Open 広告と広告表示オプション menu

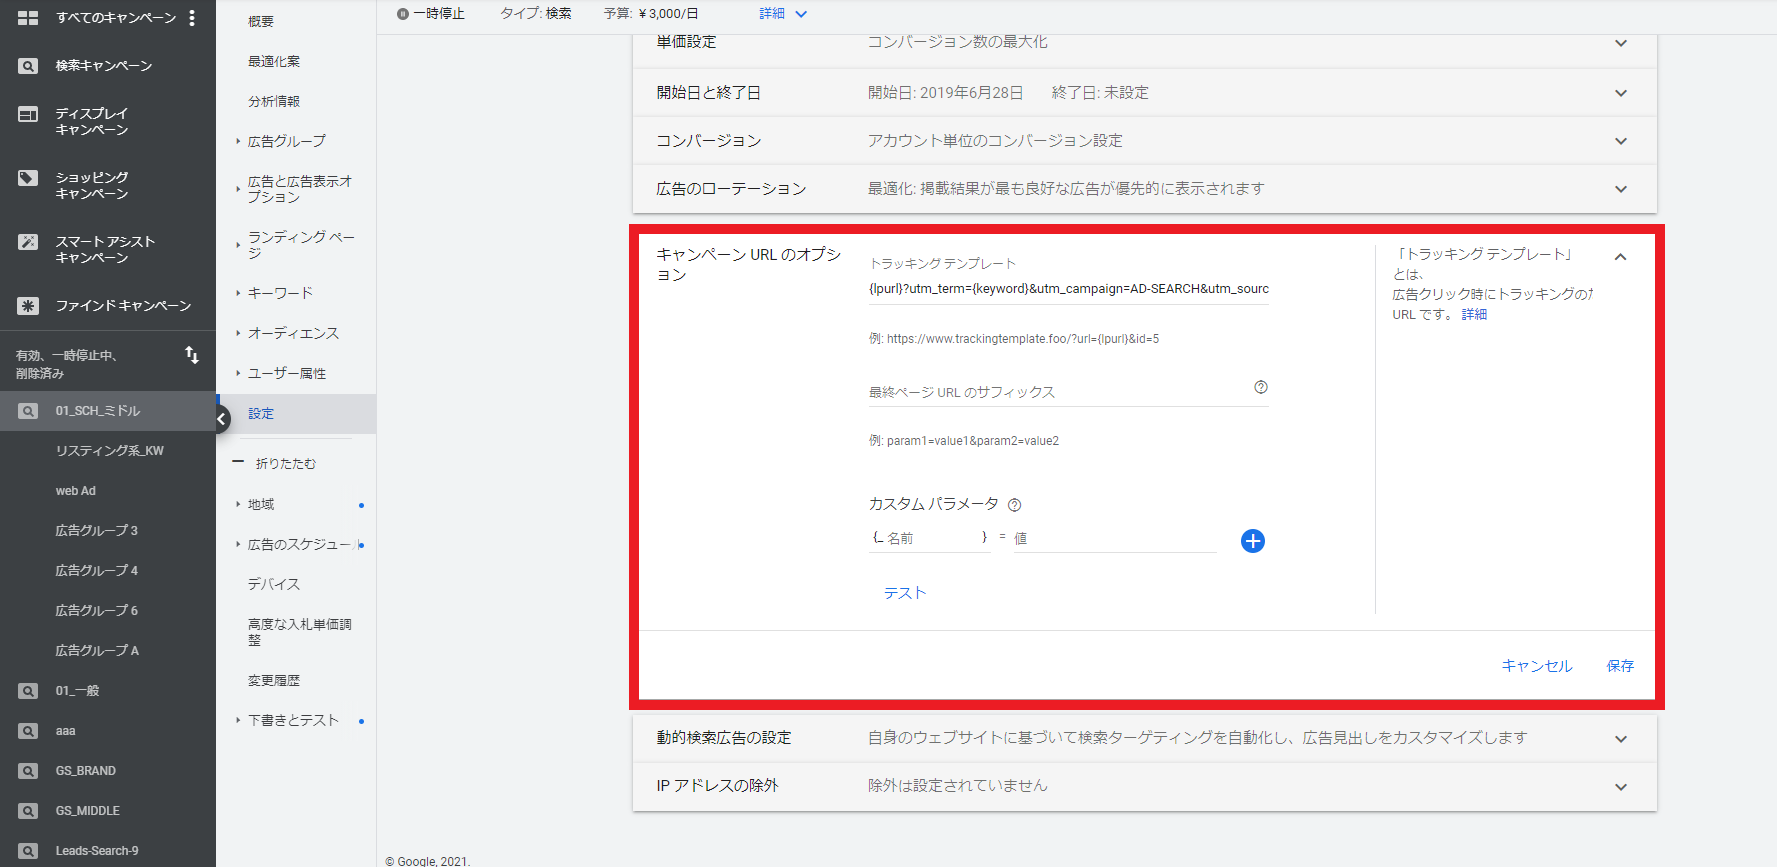click(x=300, y=189)
